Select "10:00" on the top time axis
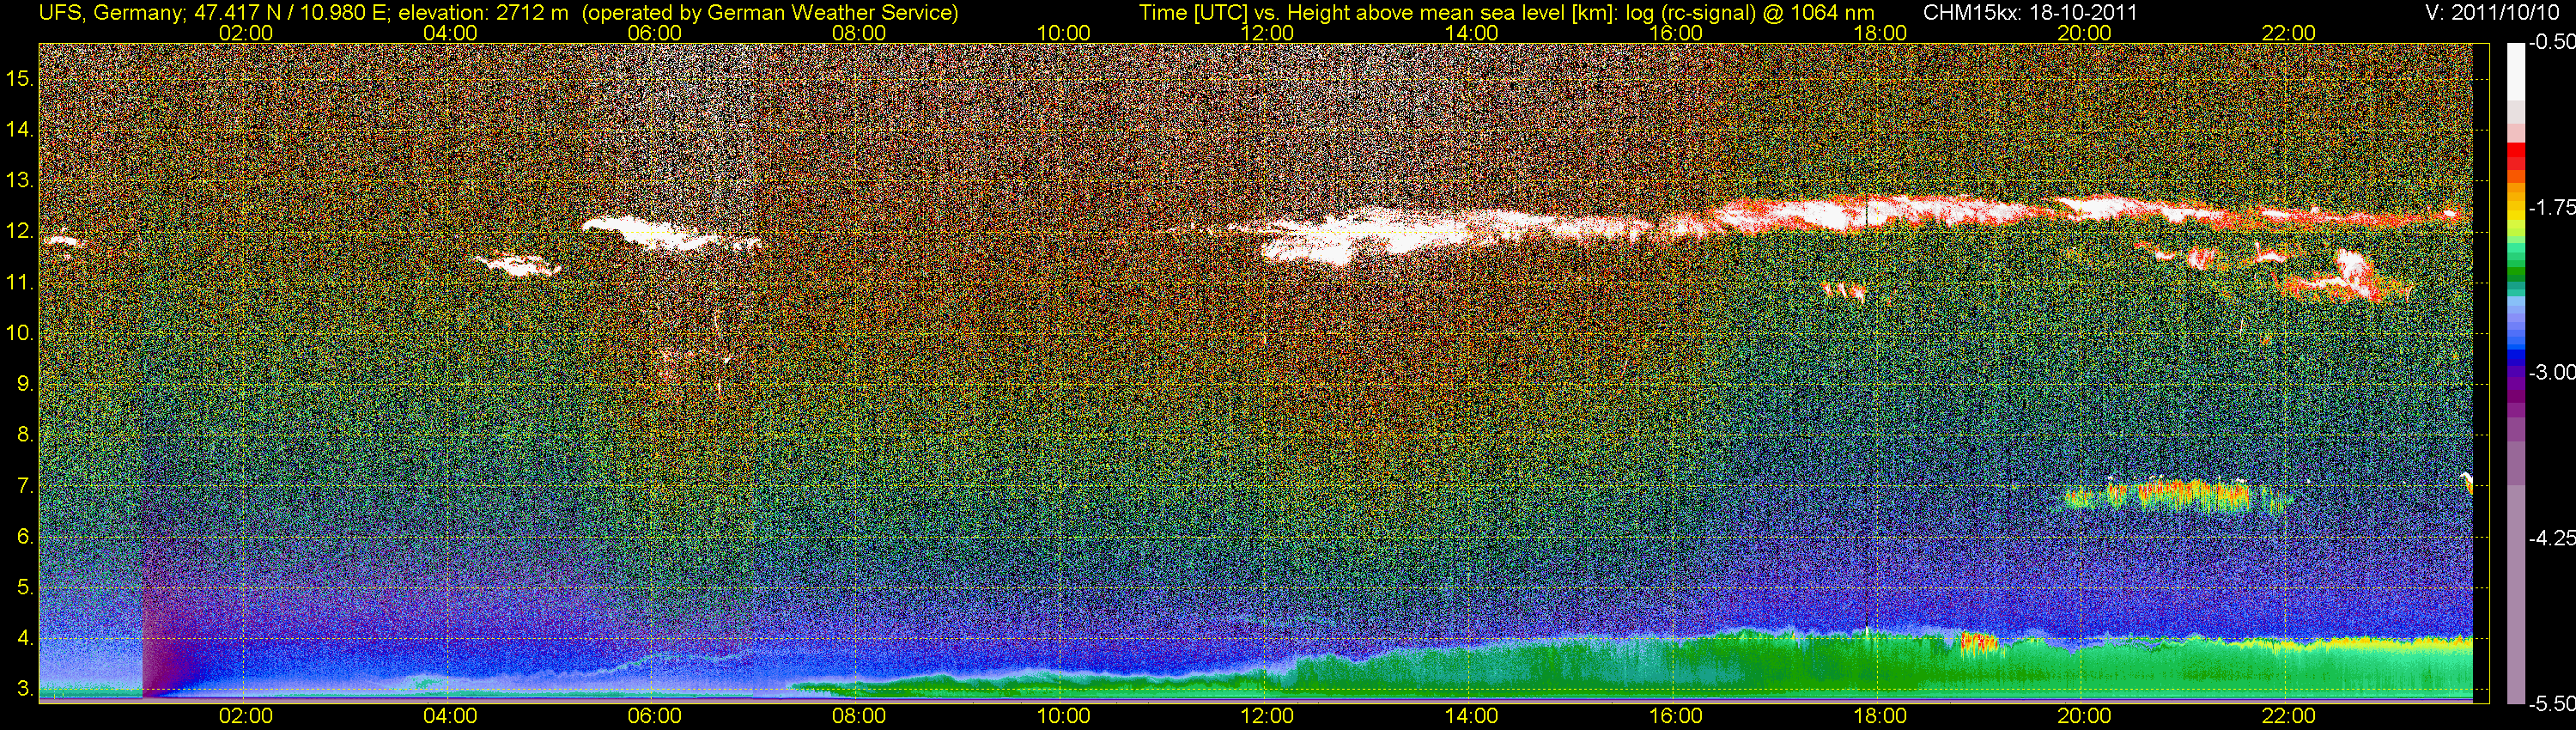The image size is (2576, 730). click(1063, 33)
